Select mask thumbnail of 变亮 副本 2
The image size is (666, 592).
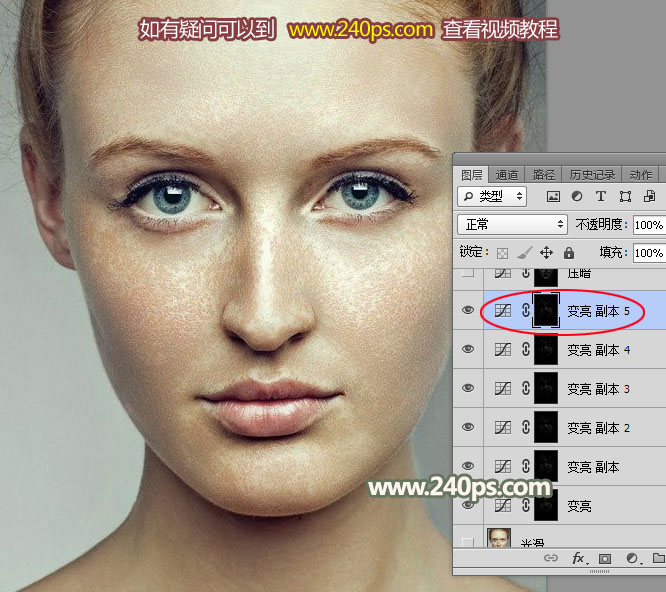[546, 427]
